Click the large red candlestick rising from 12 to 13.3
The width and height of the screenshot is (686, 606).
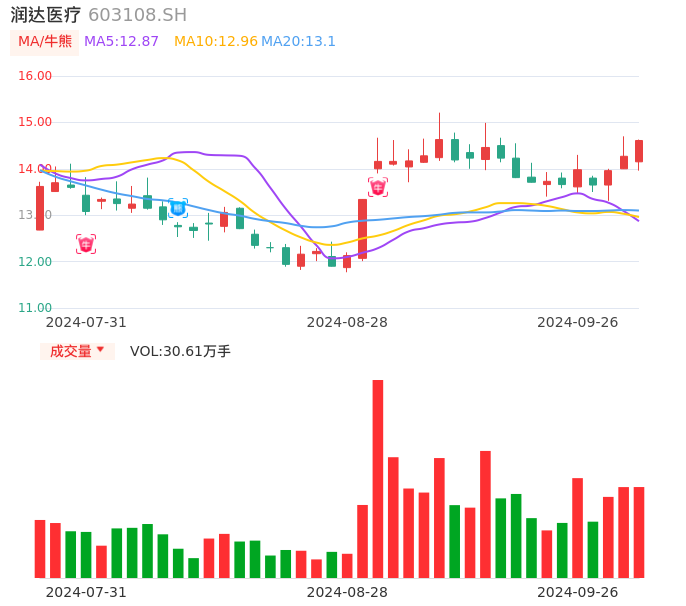(362, 229)
